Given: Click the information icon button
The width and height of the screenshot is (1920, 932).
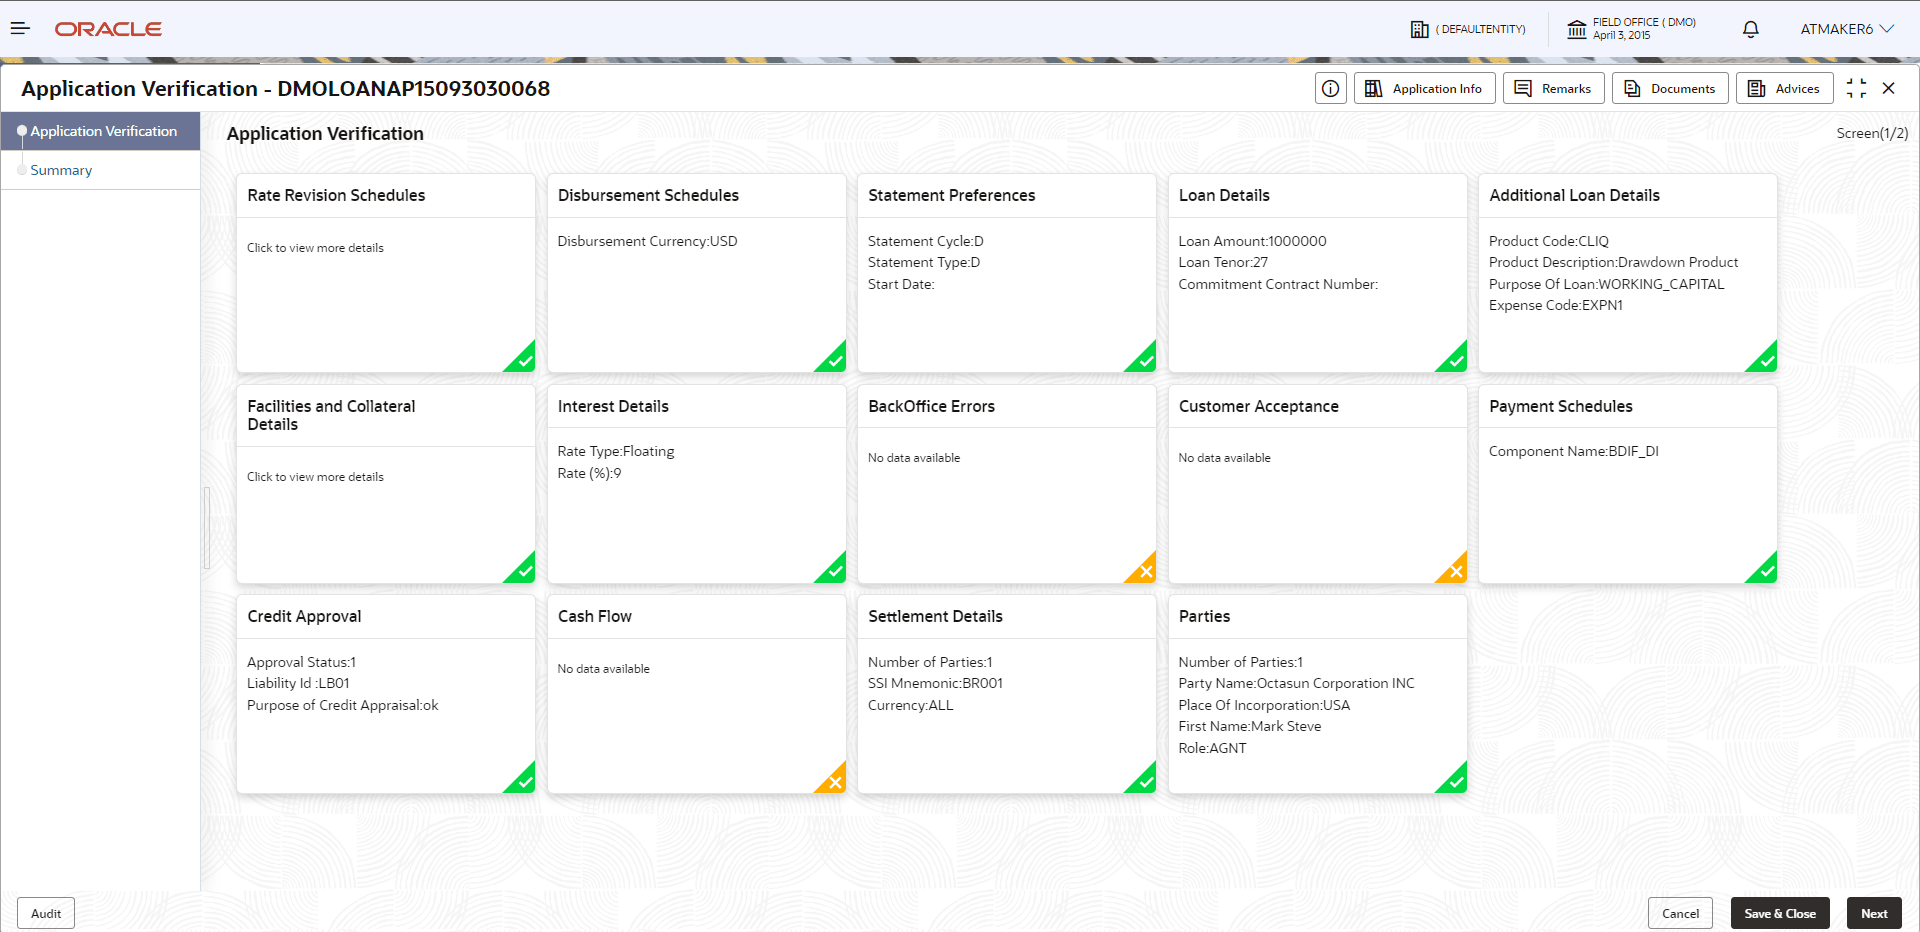Looking at the screenshot, I should [x=1330, y=88].
